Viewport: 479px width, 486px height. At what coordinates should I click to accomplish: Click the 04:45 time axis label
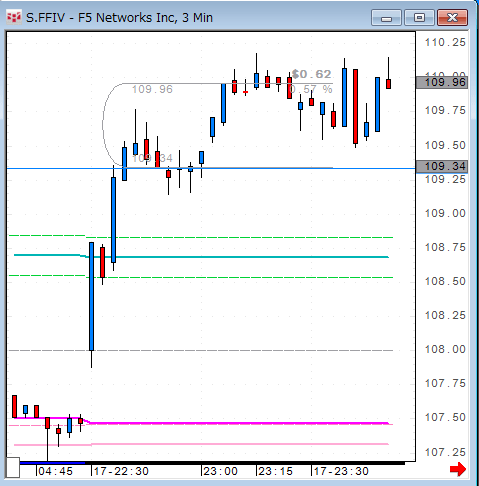coord(55,471)
